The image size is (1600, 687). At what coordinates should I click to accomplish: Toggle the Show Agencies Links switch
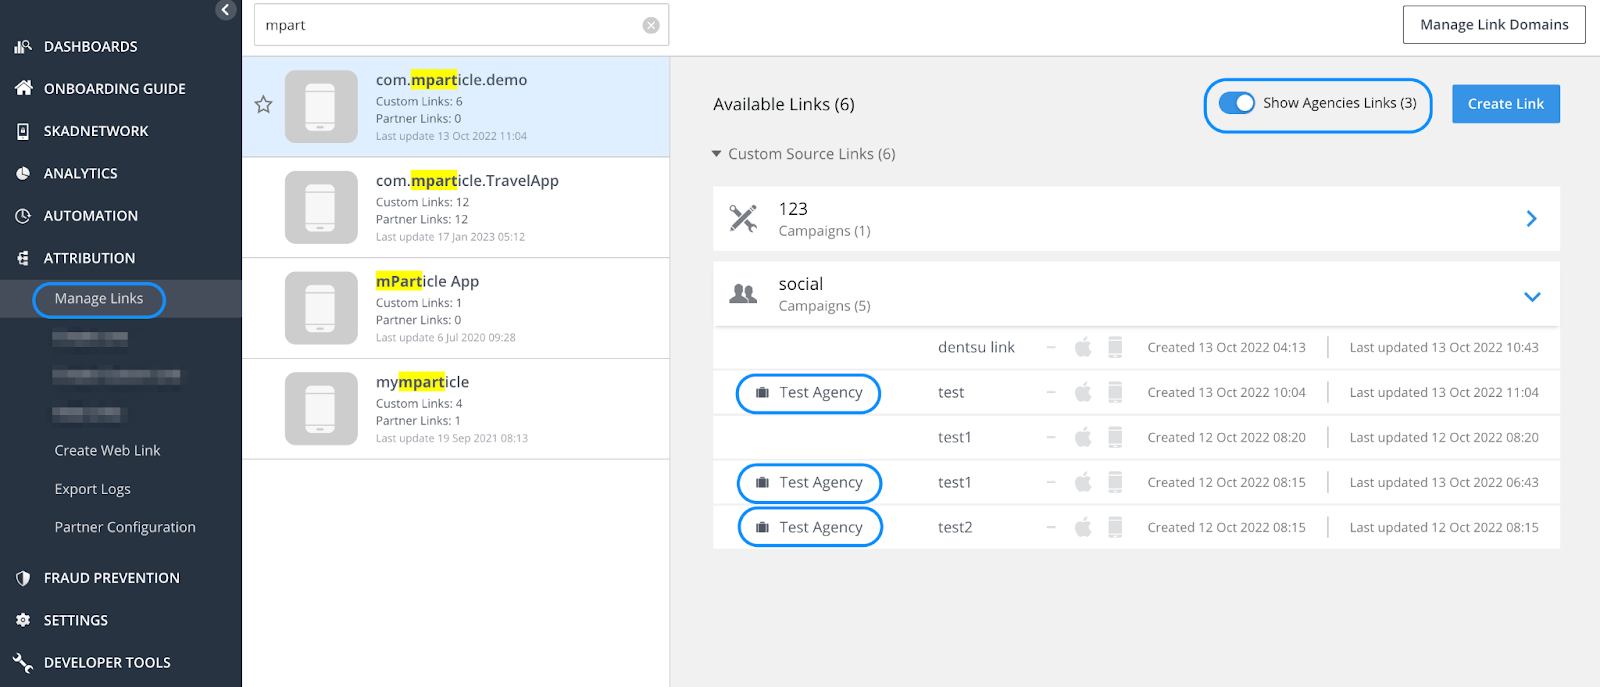click(1237, 103)
